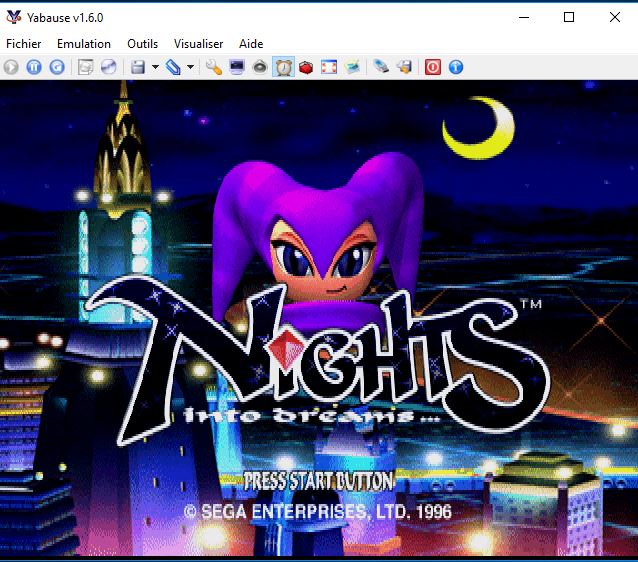The width and height of the screenshot is (638, 562).
Task: Open the Emulation menu
Action: (84, 44)
